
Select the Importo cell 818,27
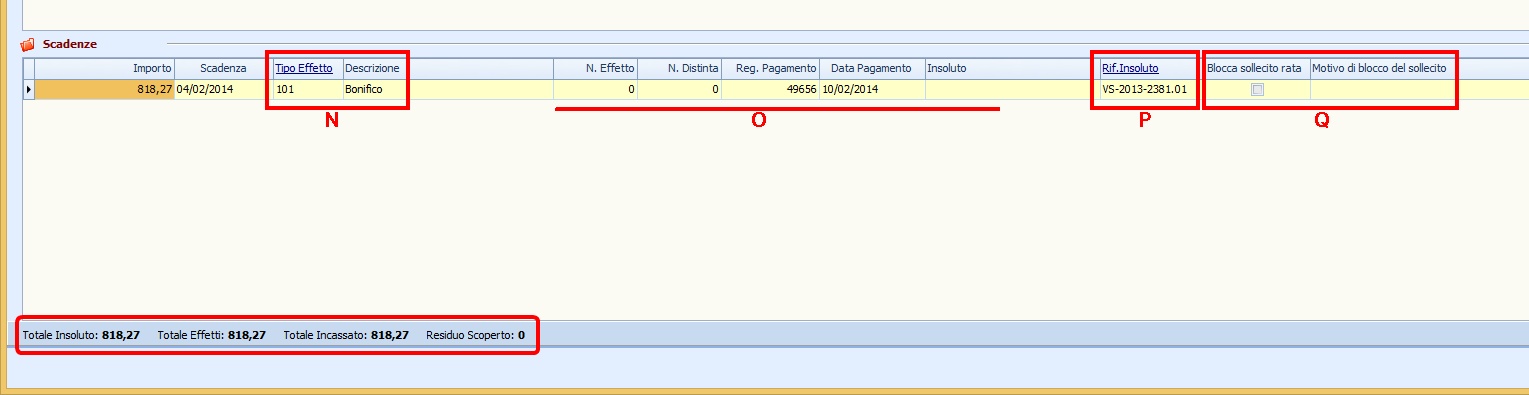[x=105, y=90]
